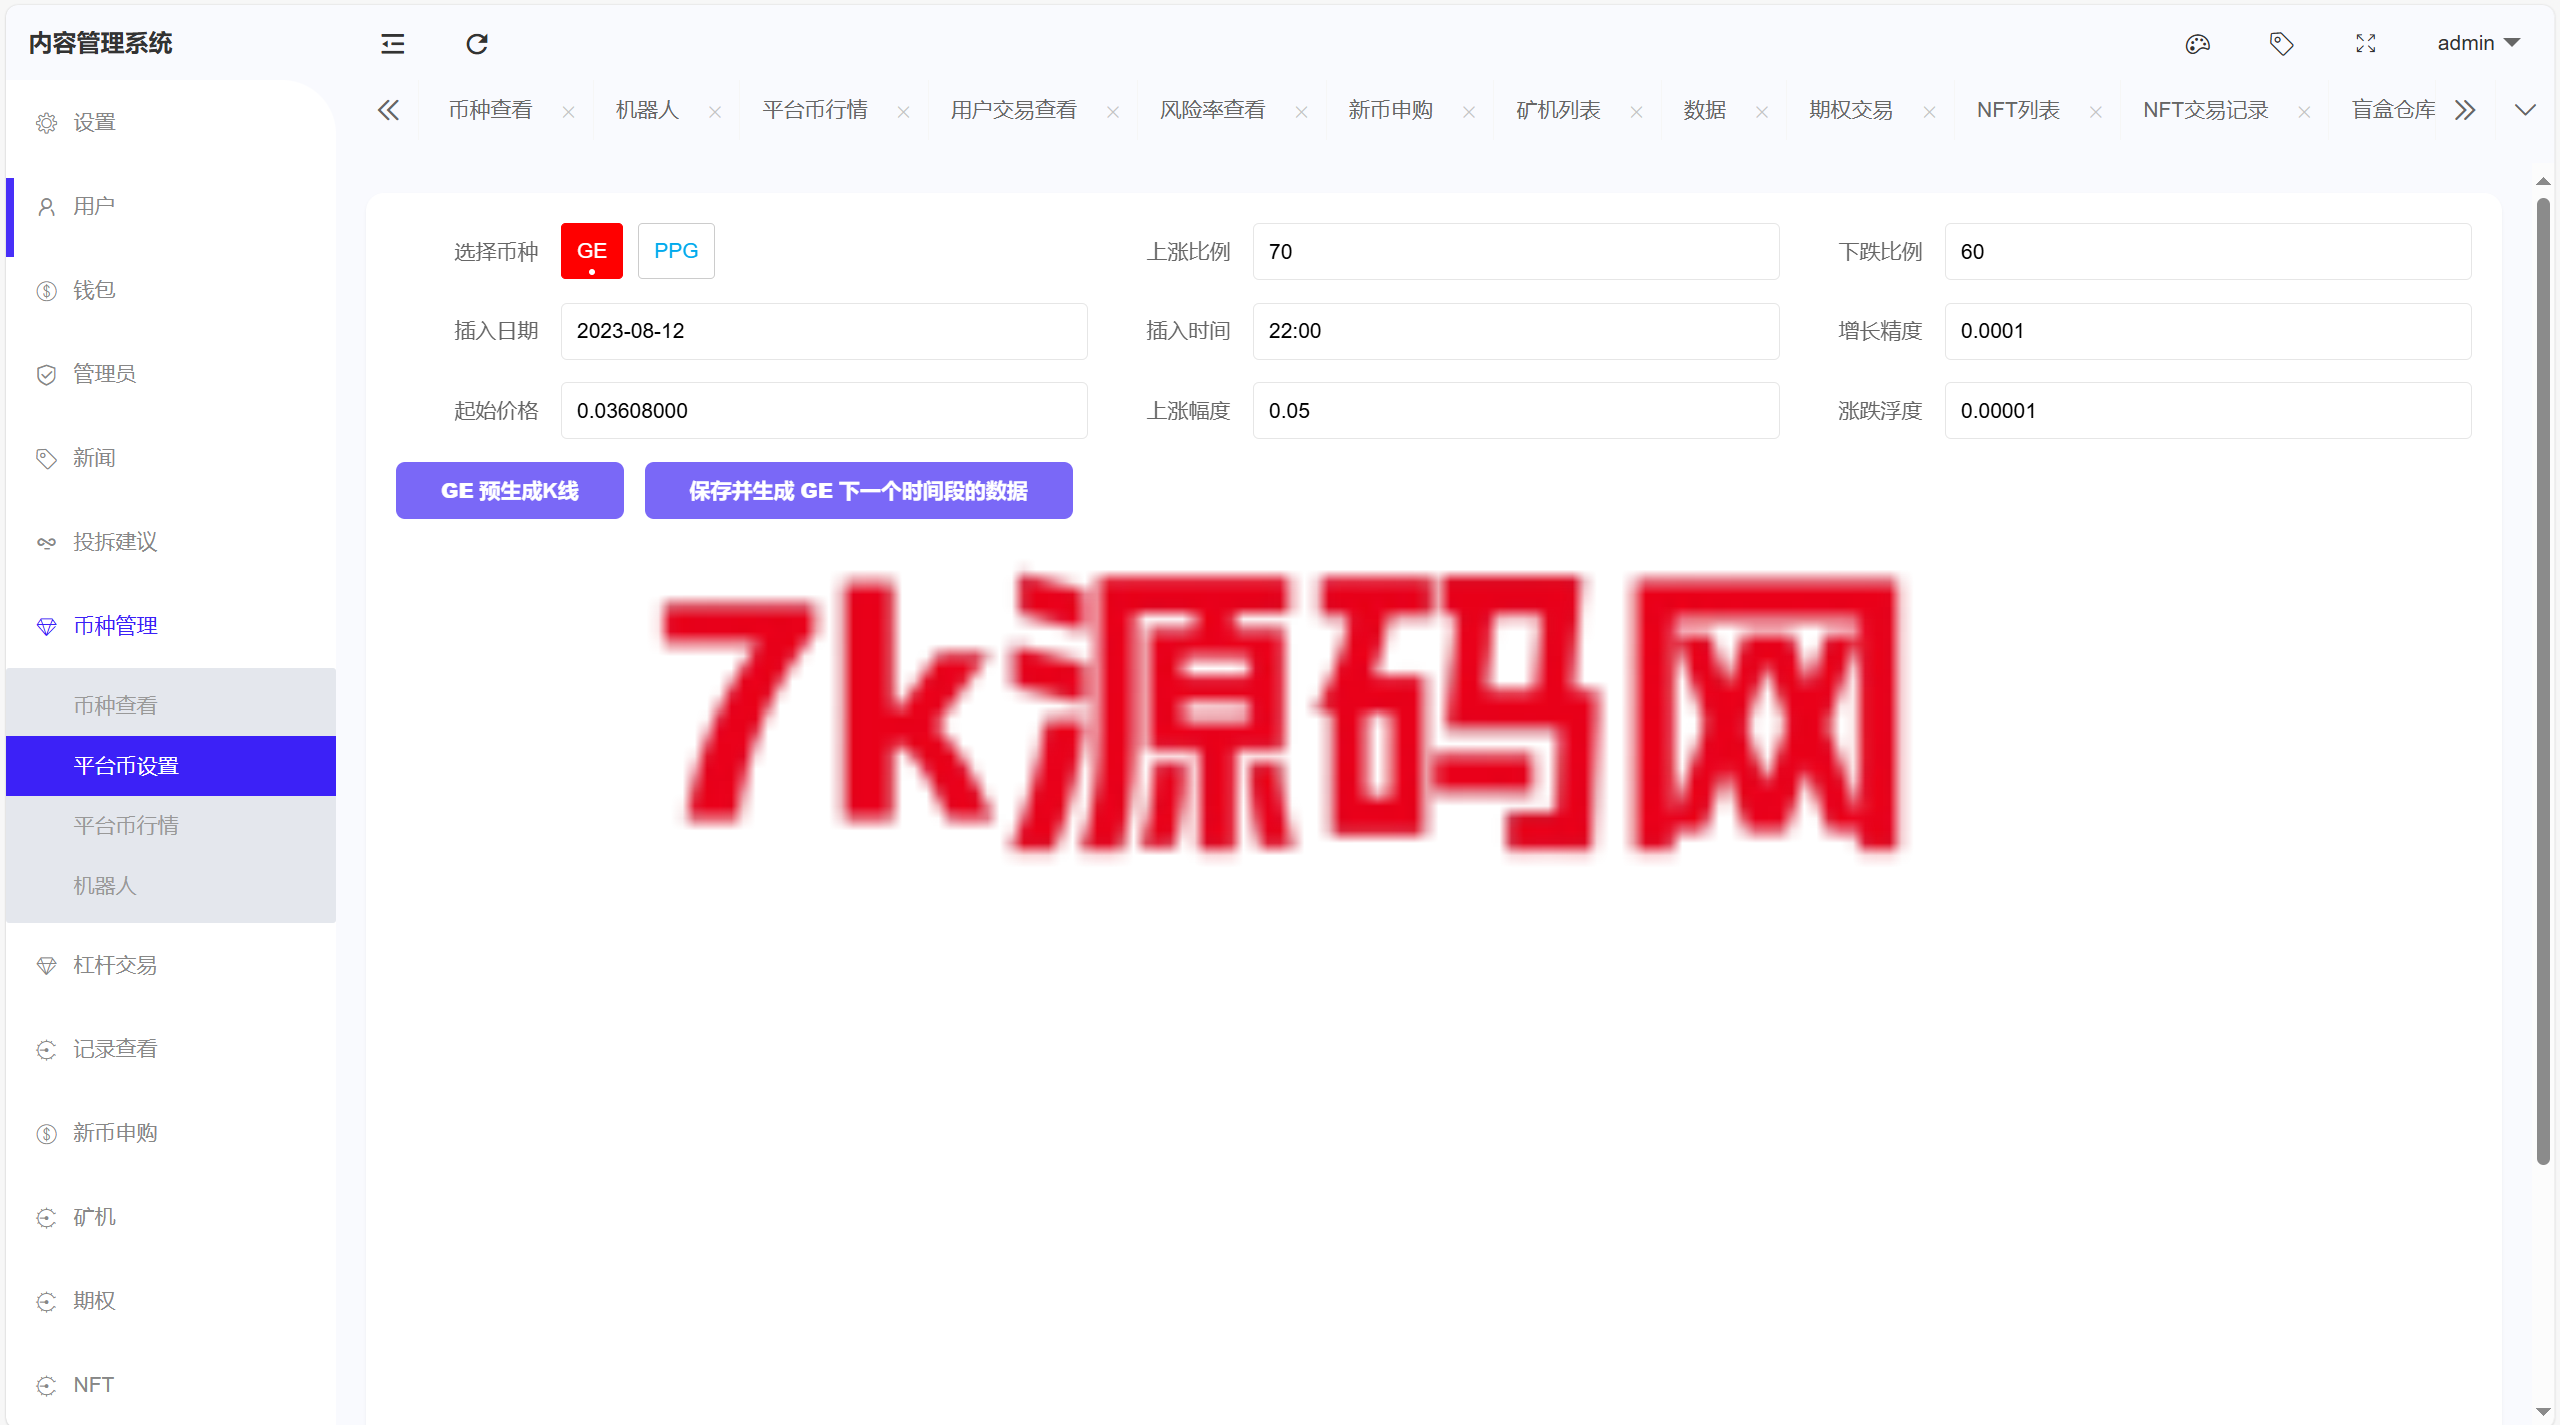Click the GE 预生成K线 button
This screenshot has height=1425, width=2560.
coord(509,490)
